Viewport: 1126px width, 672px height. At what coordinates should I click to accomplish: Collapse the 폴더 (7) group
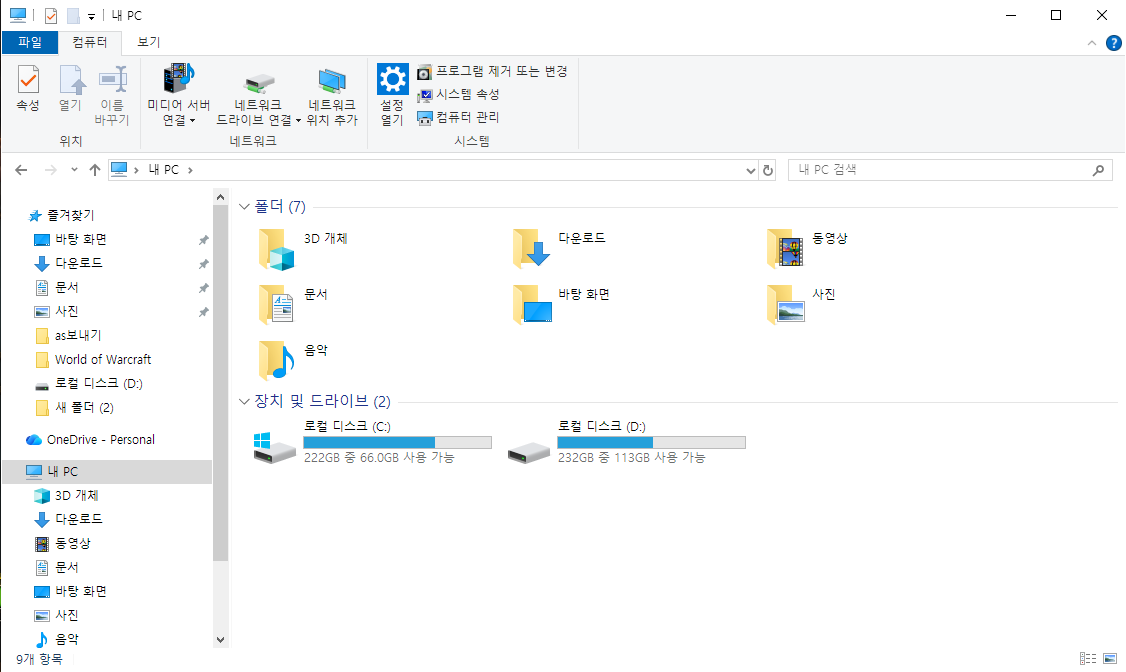pos(245,207)
